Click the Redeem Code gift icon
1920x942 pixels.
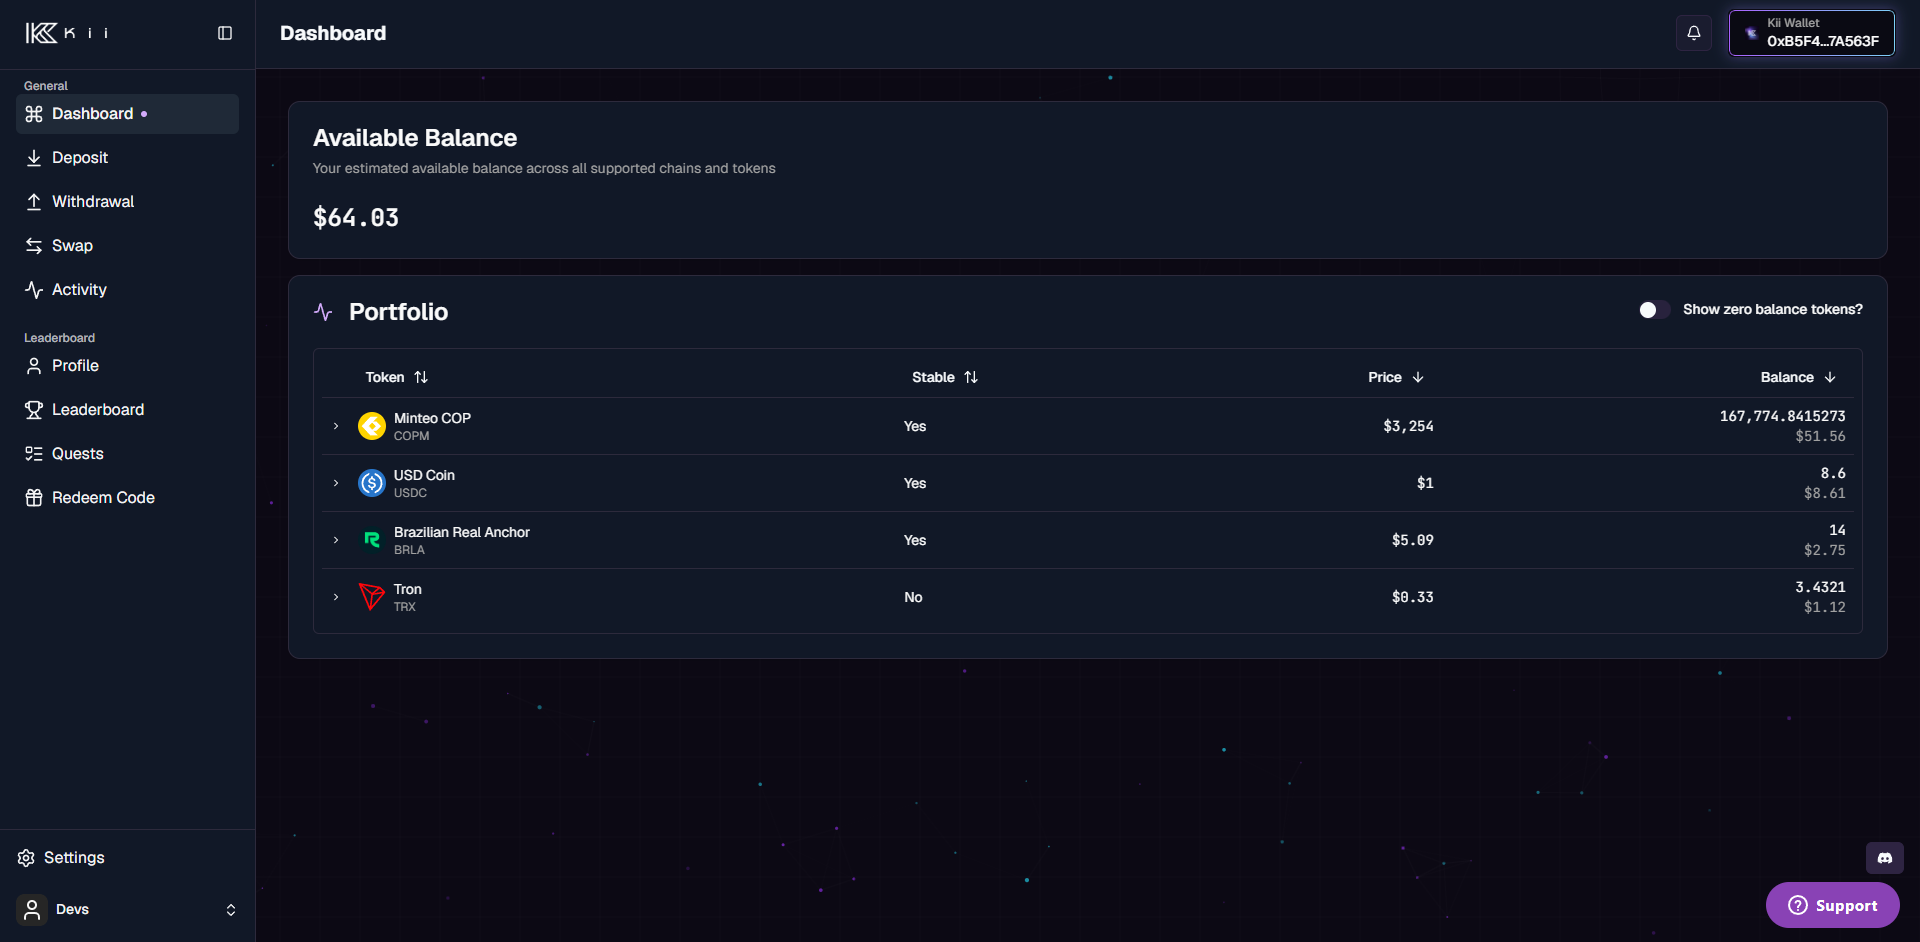pos(34,498)
